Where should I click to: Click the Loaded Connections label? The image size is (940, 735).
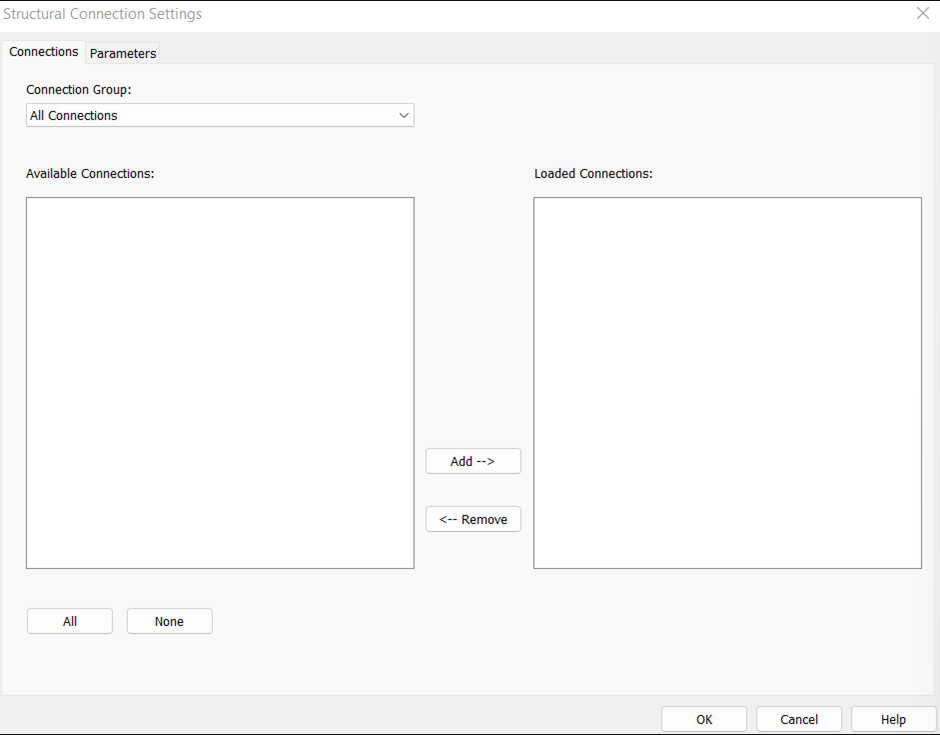coord(594,173)
